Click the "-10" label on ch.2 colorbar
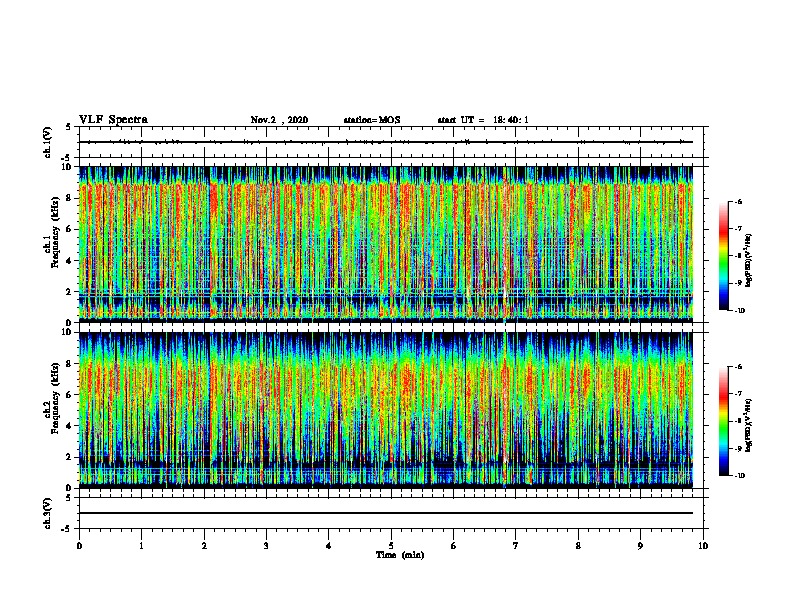Image resolution: width=792 pixels, height=612 pixels. [740, 476]
